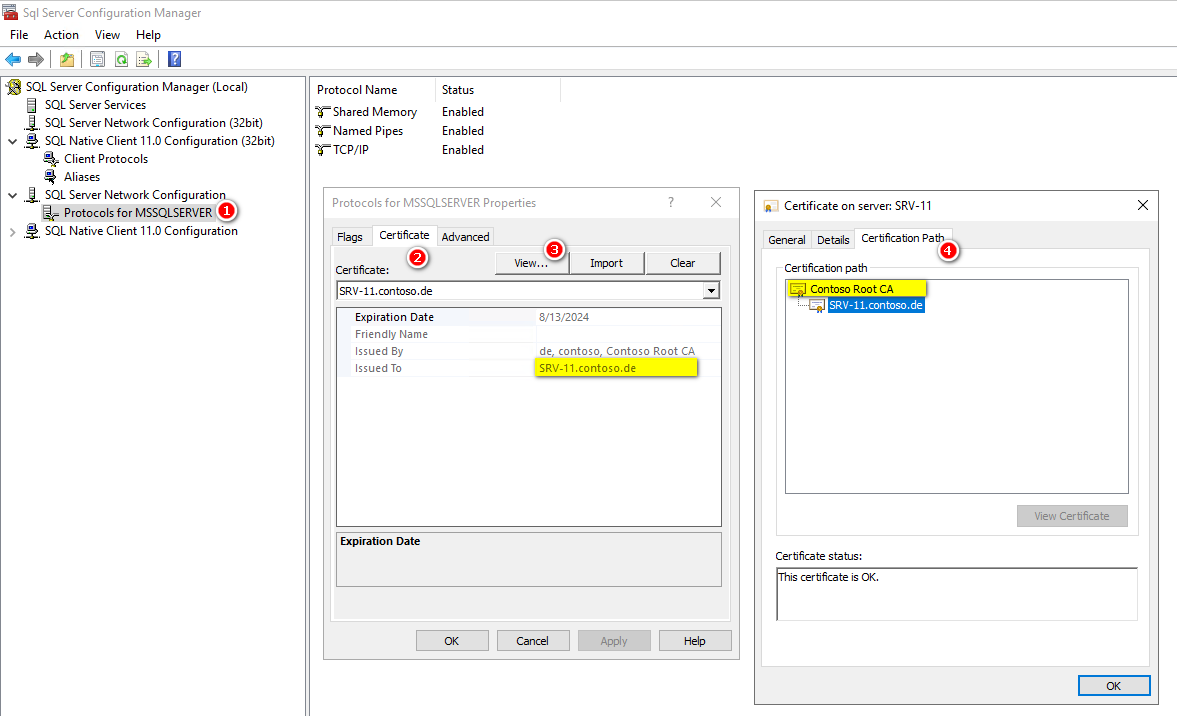The image size is (1177, 716).
Task: Open the Certificate selection dropdown arrow
Action: tap(711, 290)
